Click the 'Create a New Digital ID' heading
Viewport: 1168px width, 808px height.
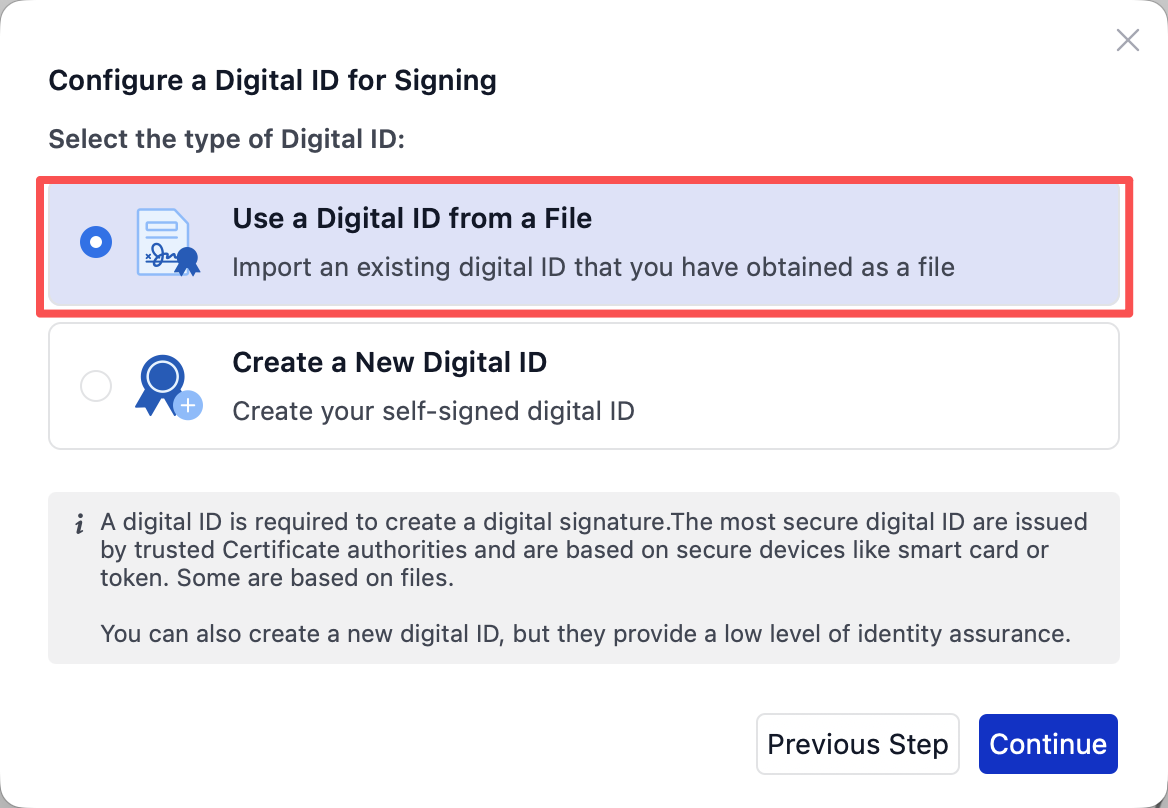(389, 362)
